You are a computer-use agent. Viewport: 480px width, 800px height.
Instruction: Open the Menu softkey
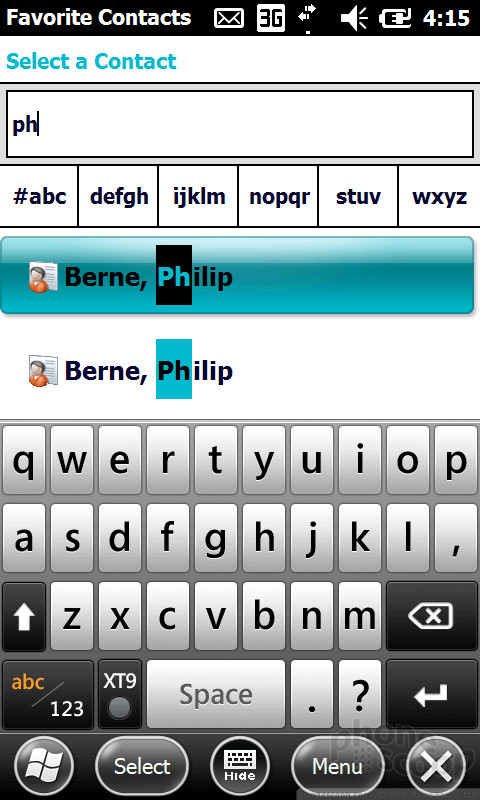point(338,766)
